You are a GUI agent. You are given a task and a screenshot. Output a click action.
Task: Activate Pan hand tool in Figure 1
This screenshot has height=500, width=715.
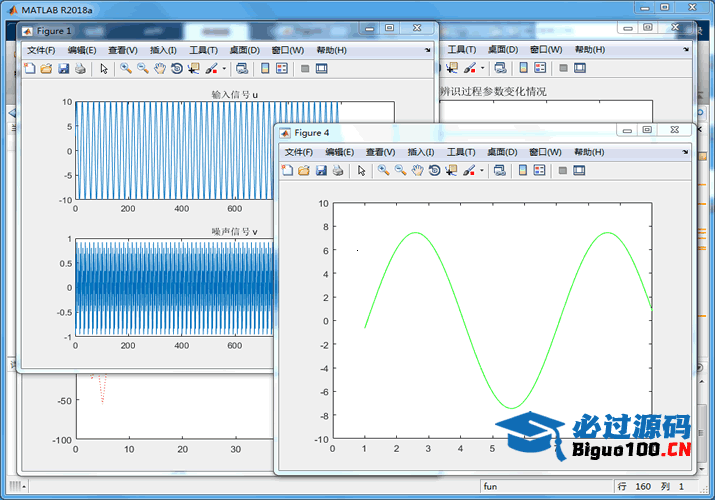(x=160, y=69)
